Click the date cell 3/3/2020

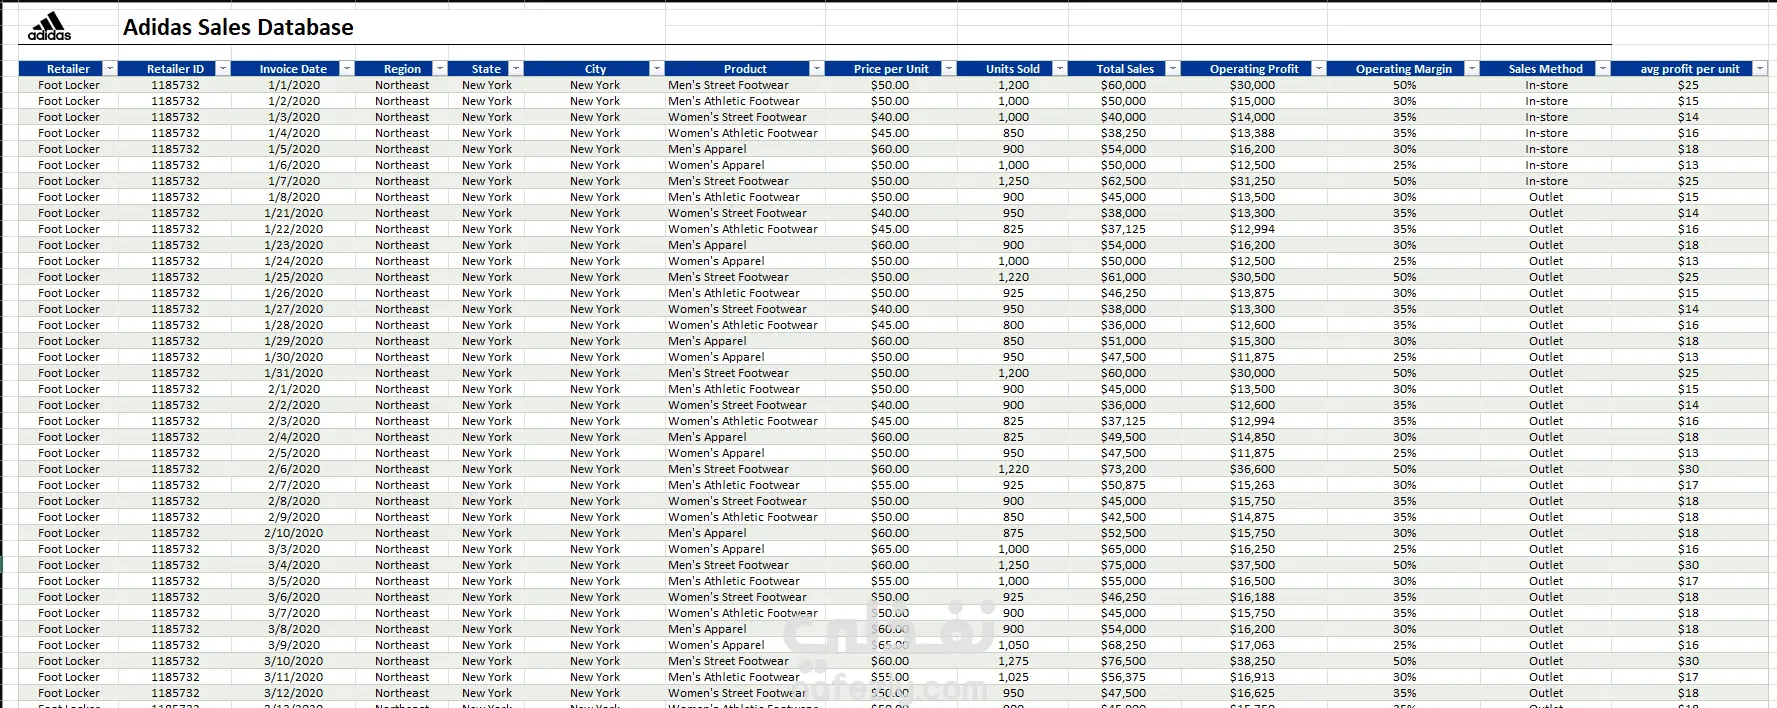click(x=294, y=549)
